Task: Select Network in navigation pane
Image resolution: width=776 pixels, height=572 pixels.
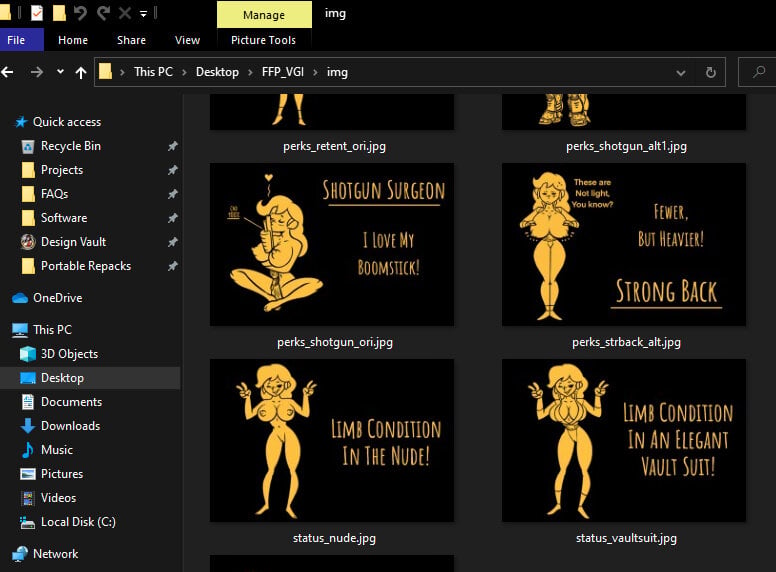Action: point(55,554)
